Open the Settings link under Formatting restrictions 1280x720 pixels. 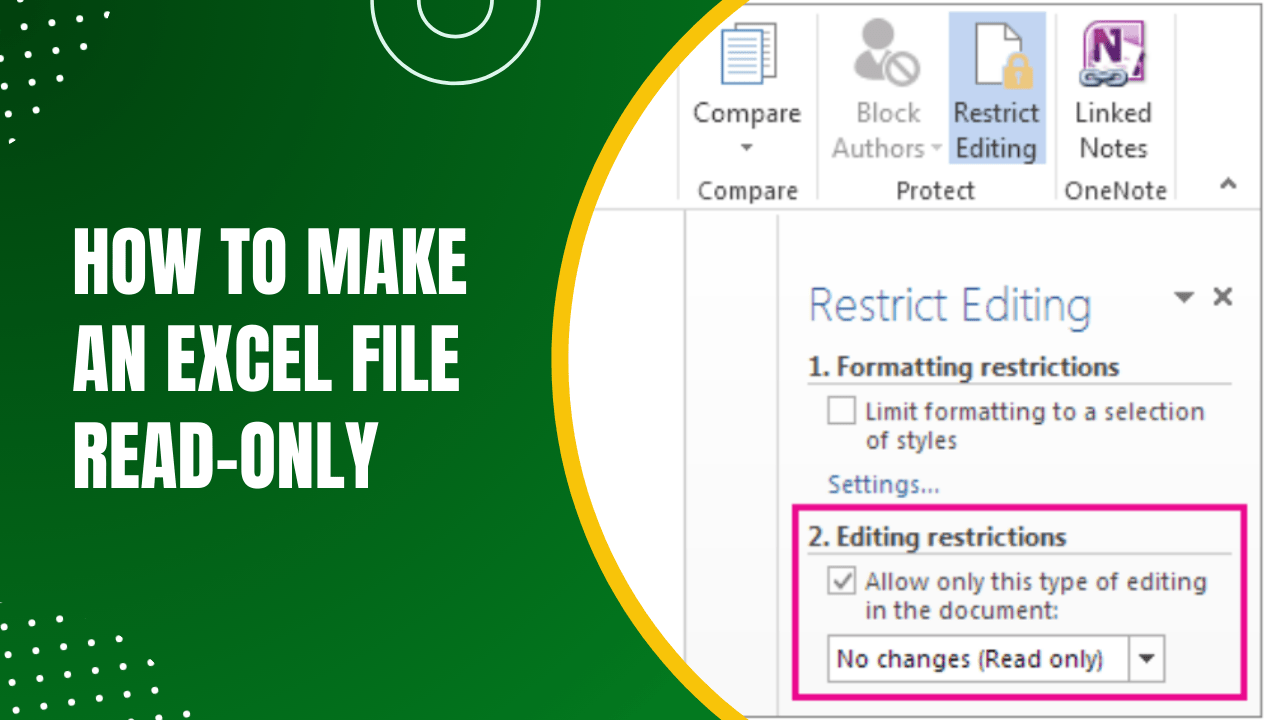(x=883, y=485)
